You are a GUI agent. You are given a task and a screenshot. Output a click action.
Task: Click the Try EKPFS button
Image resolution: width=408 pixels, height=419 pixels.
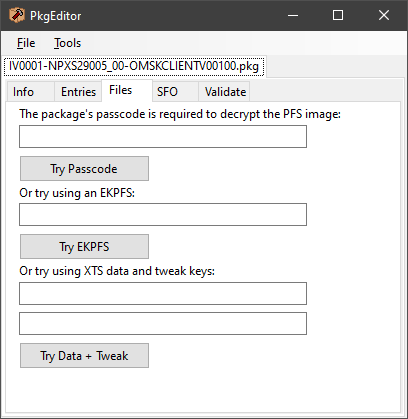pyautogui.click(x=84, y=247)
